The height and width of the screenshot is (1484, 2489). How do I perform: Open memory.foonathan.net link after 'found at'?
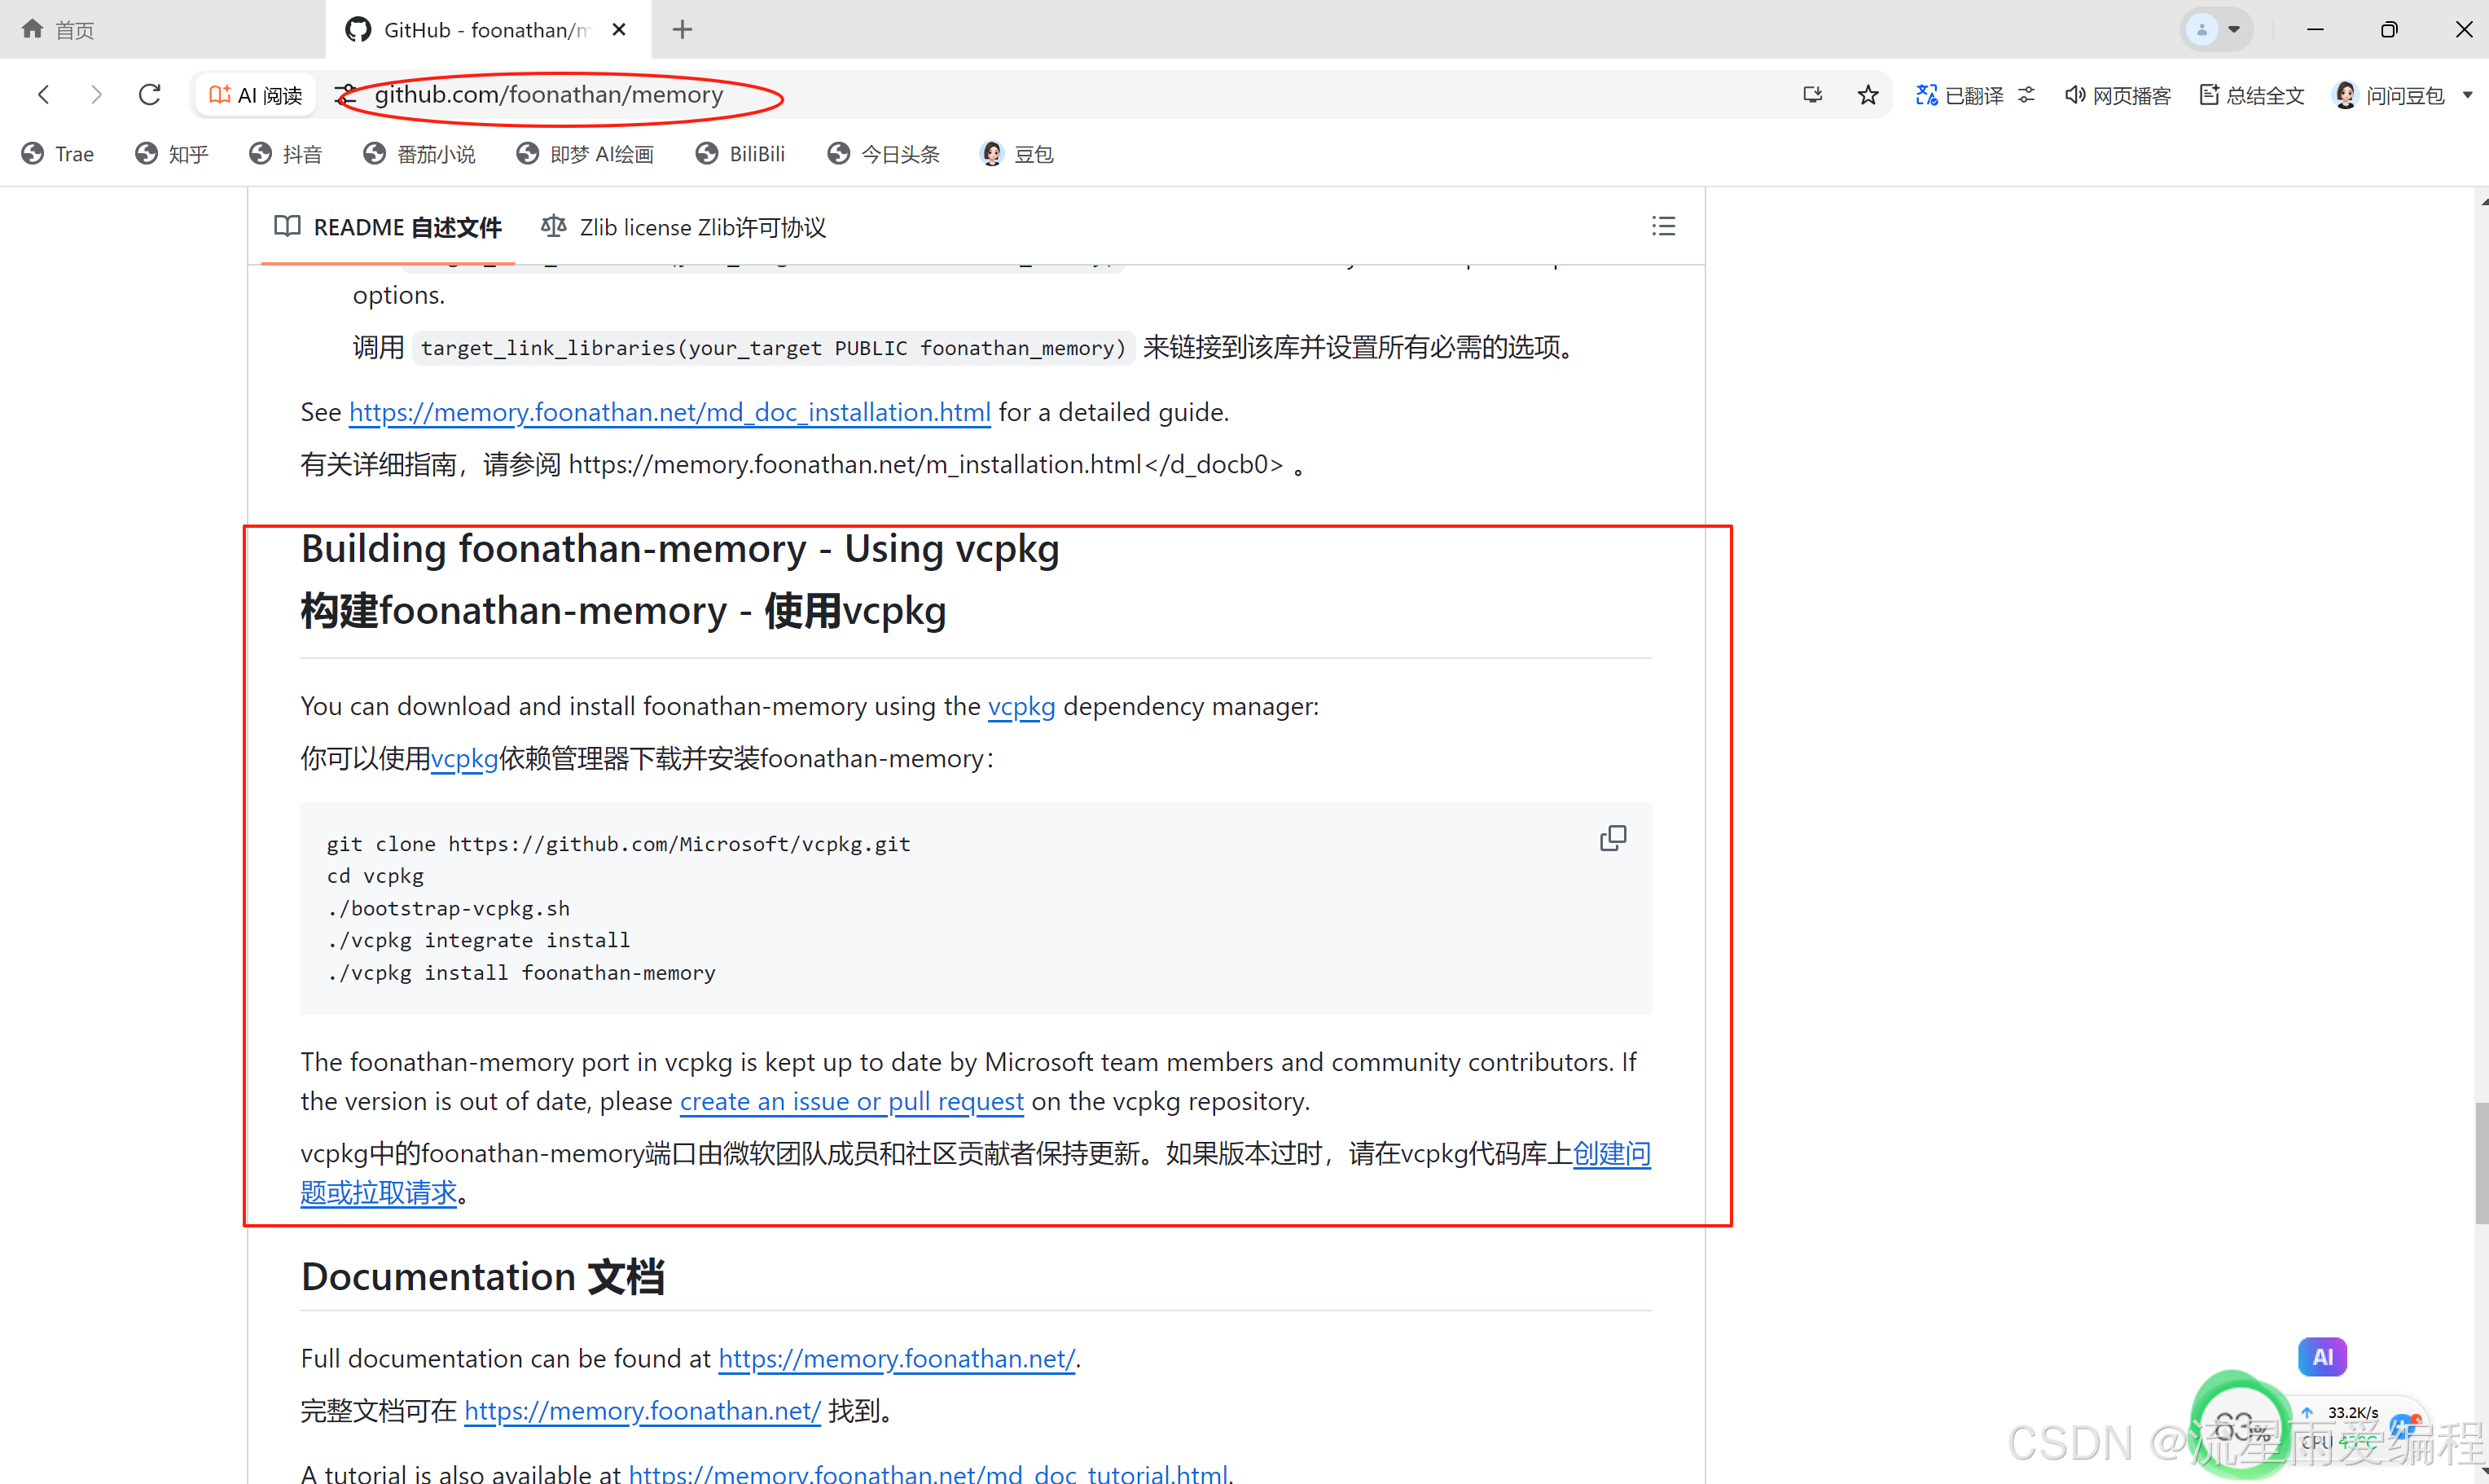point(896,1358)
